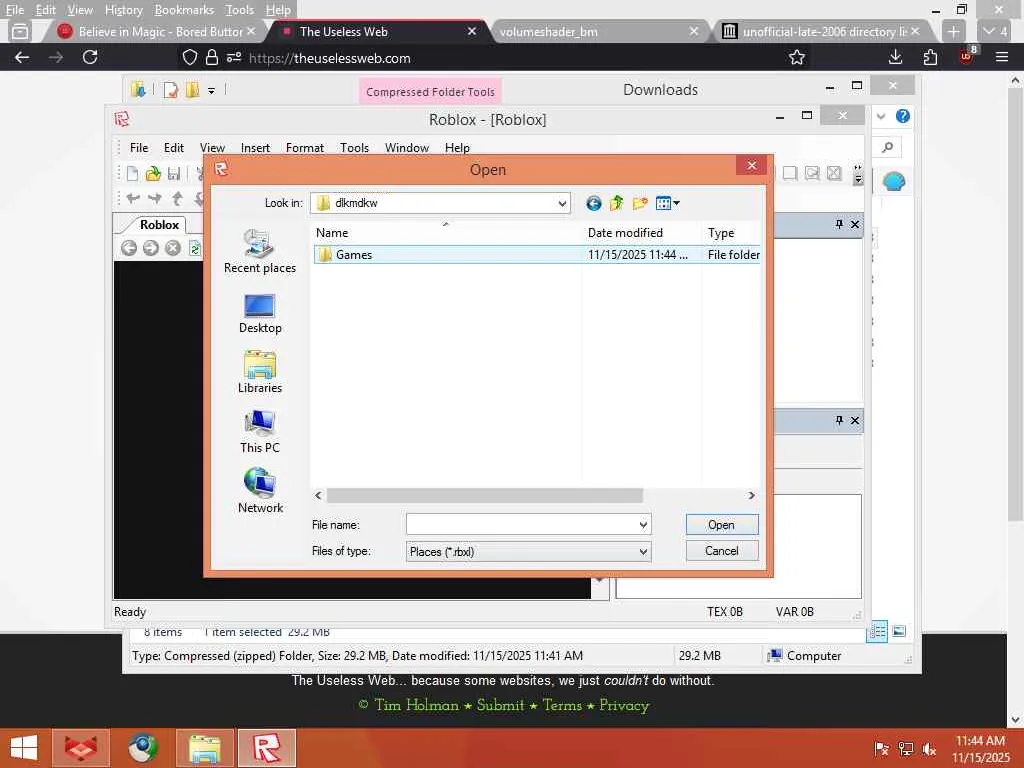Click the horizontal scrollbar thumb in file list
Image resolution: width=1024 pixels, height=768 pixels.
pos(485,496)
